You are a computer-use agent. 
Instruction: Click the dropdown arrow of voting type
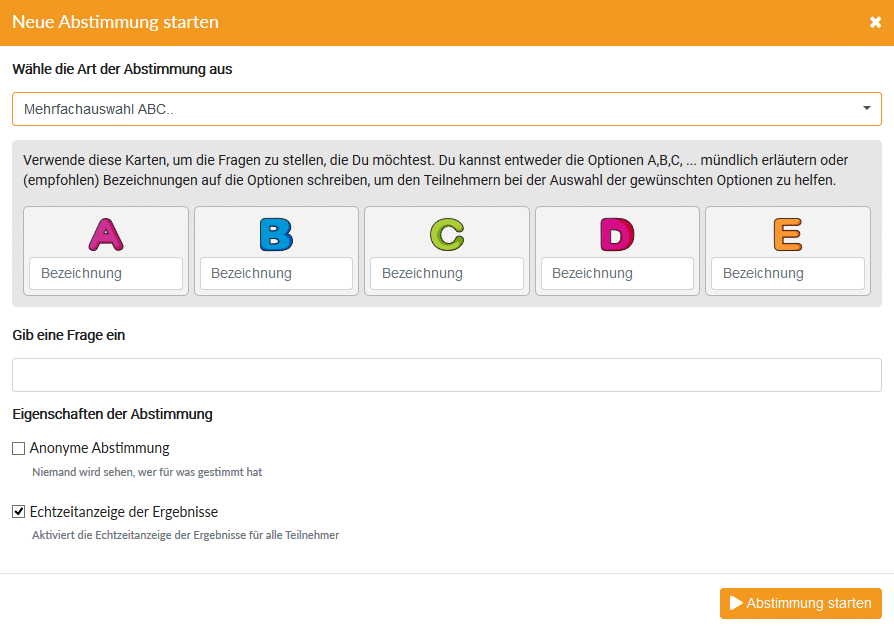[866, 109]
